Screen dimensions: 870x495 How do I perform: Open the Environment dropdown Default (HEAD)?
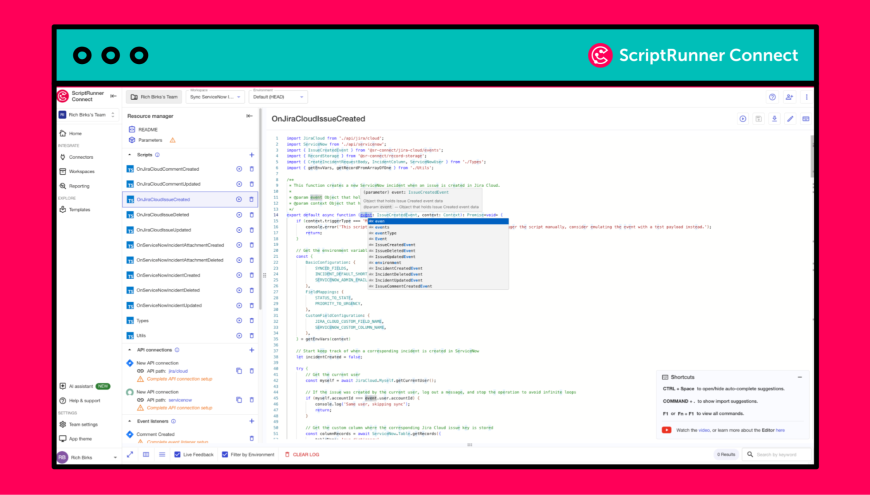pos(278,97)
